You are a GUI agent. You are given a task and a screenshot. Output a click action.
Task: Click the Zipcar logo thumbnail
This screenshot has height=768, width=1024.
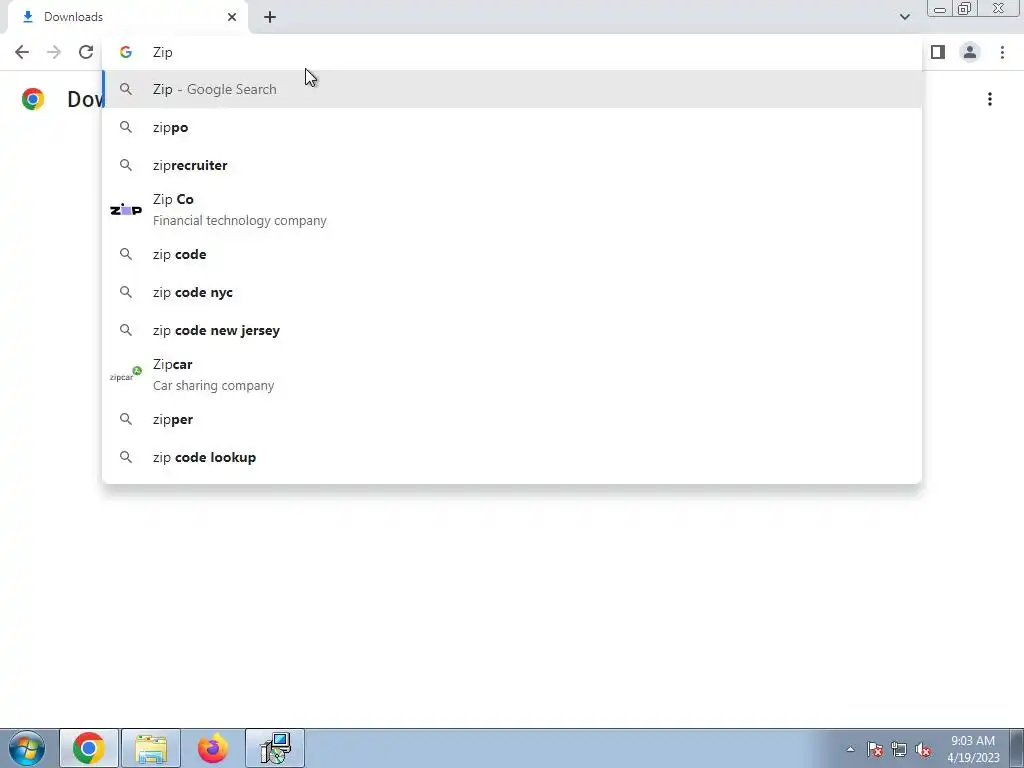tap(125, 374)
